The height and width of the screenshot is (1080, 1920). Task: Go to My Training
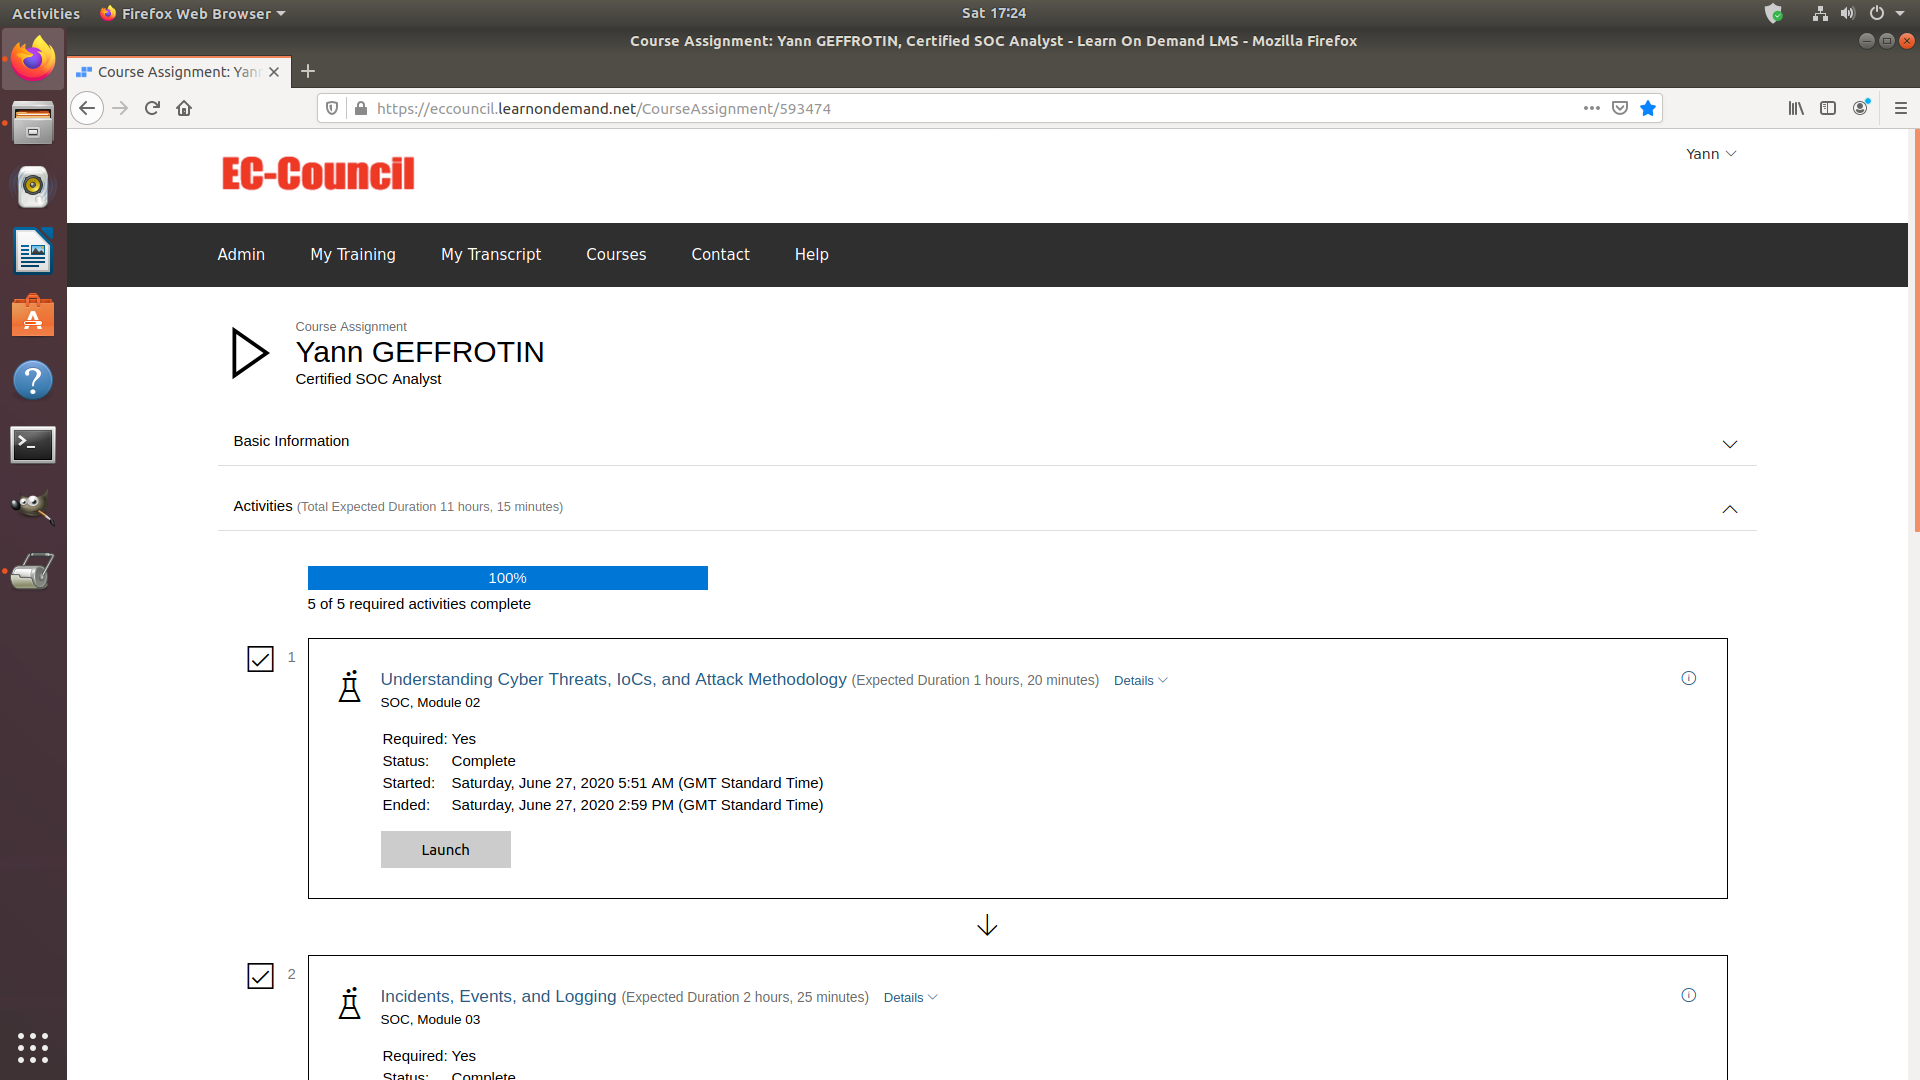[353, 255]
